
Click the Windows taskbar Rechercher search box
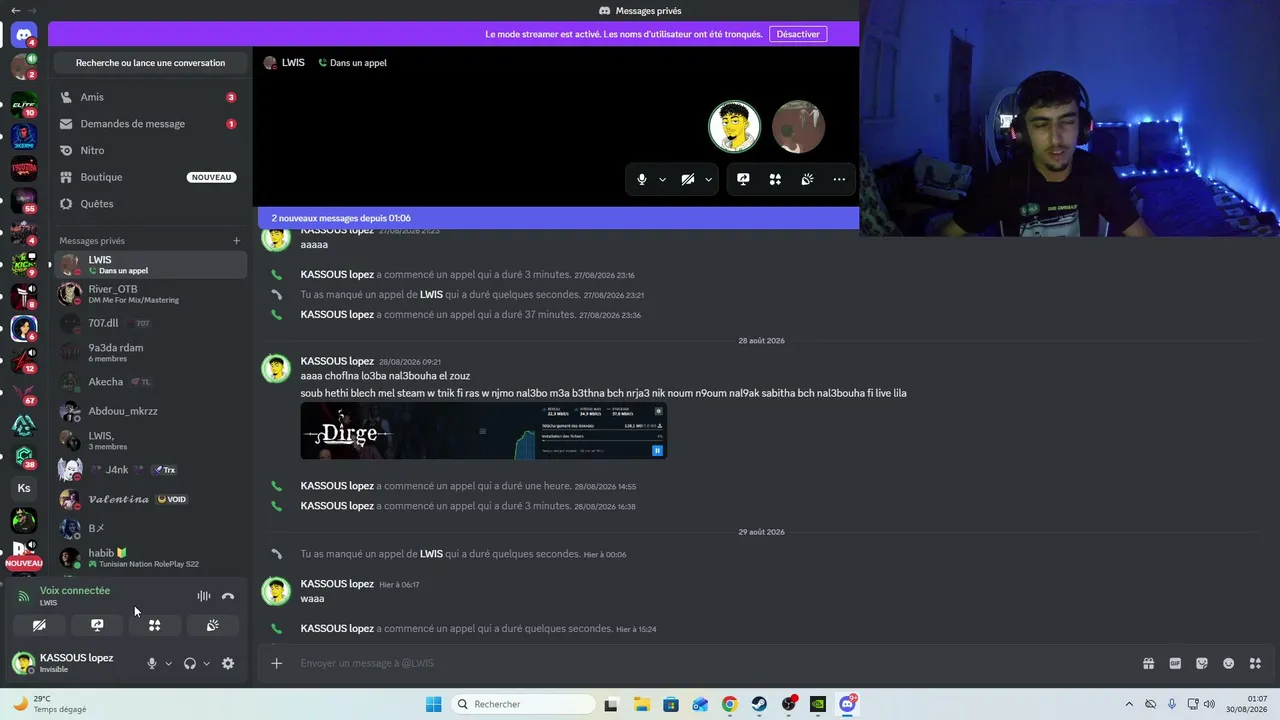(524, 704)
